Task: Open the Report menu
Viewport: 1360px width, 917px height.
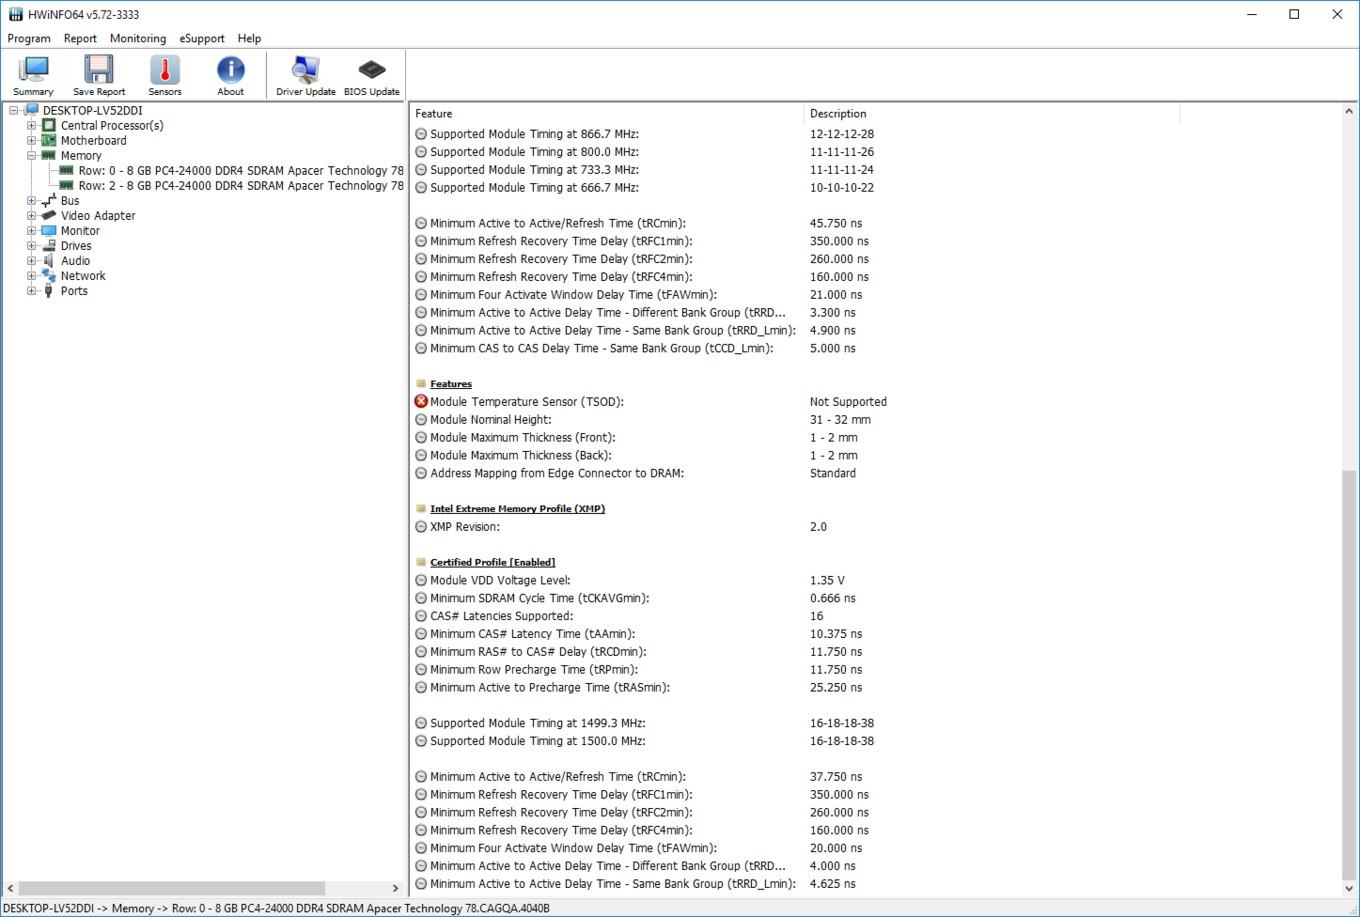Action: coord(80,38)
